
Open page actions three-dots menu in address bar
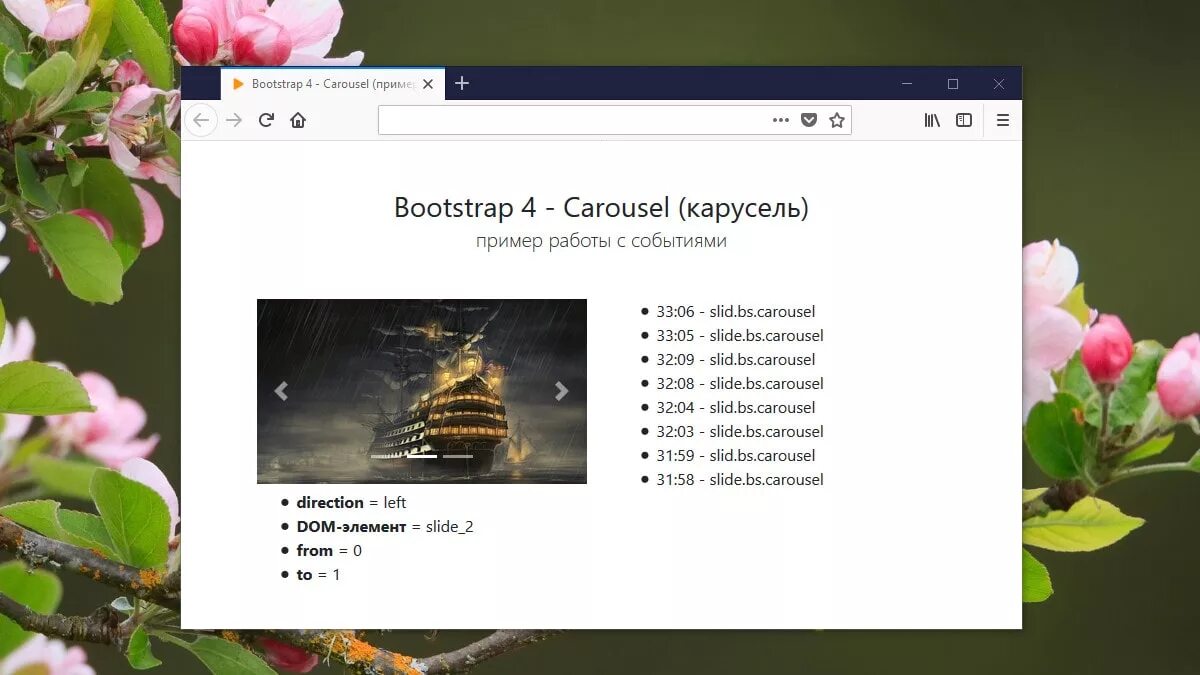coord(781,120)
